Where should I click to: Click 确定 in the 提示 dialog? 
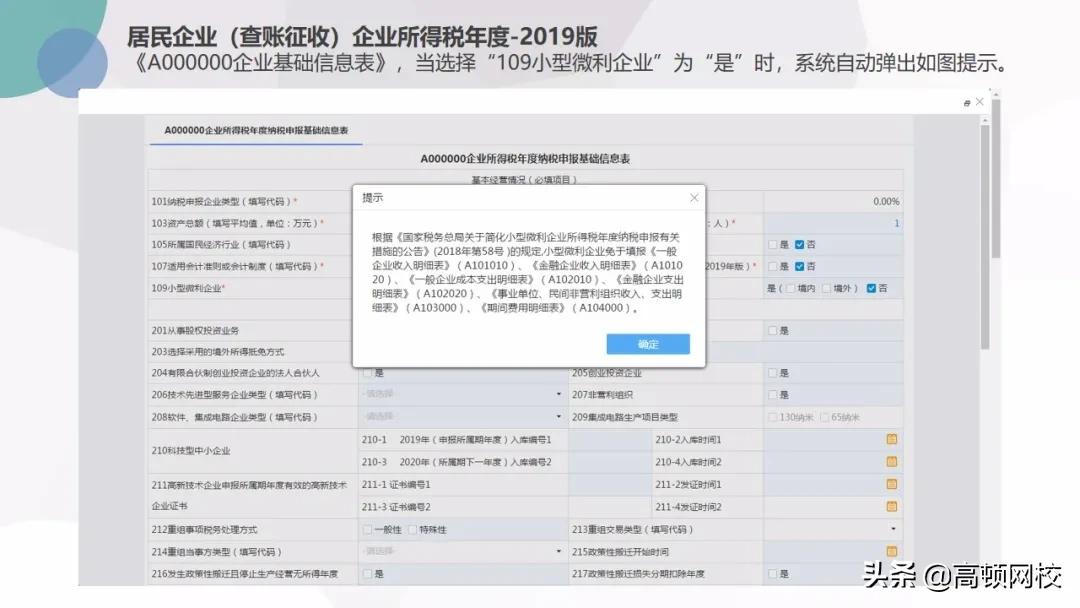click(648, 344)
